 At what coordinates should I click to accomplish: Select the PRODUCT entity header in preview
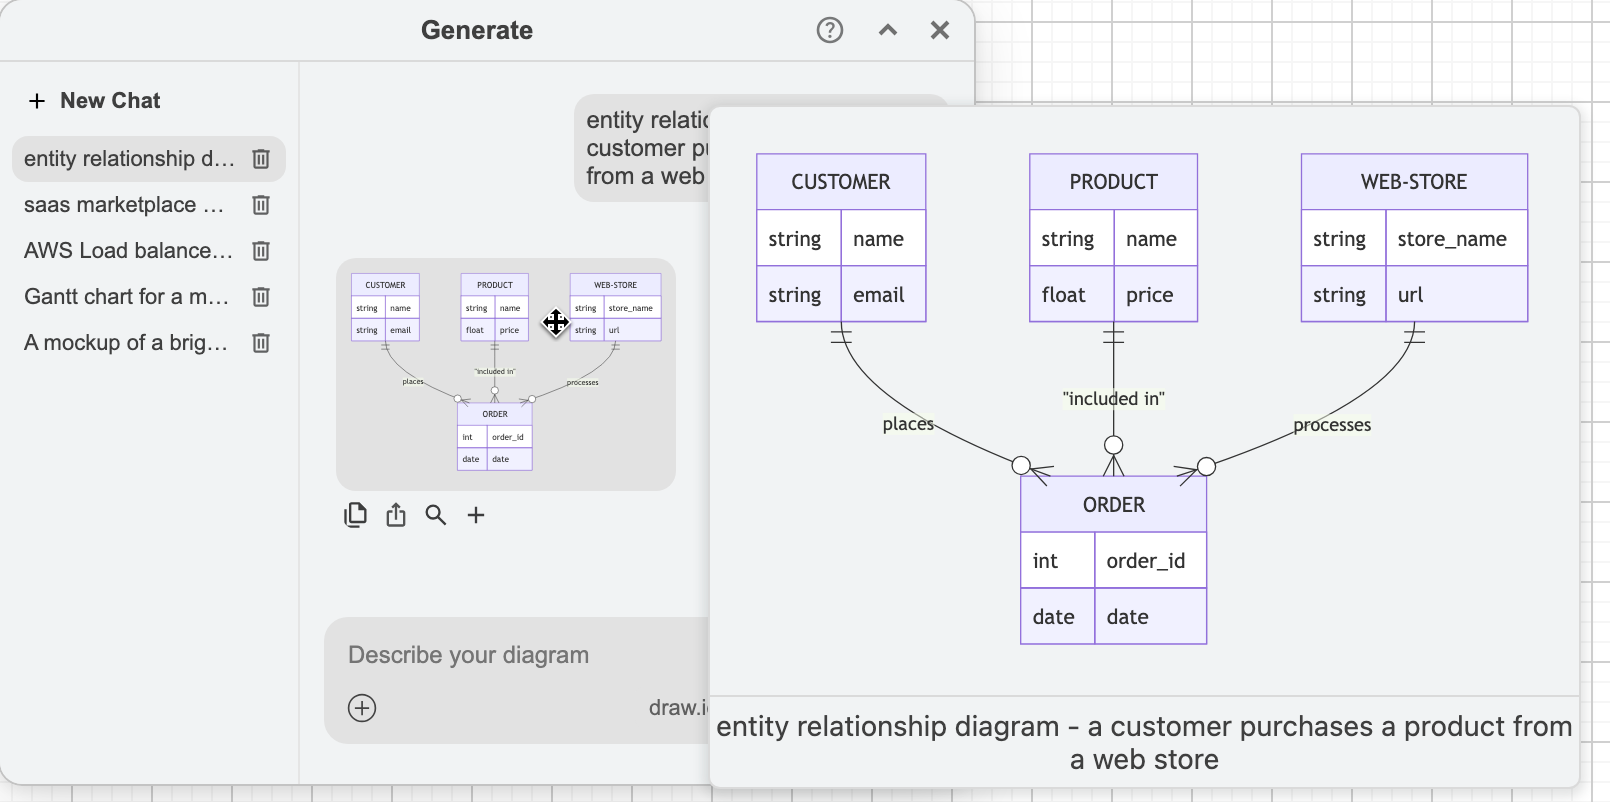(x=1113, y=182)
